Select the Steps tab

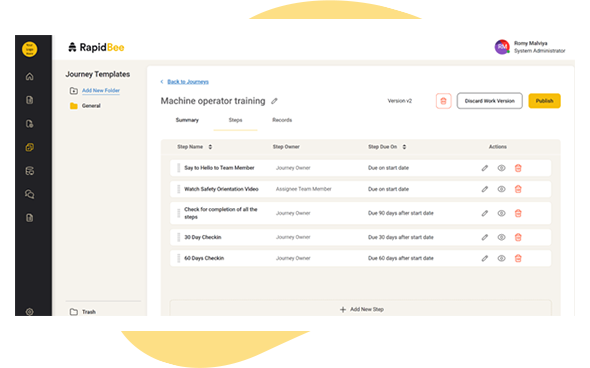(x=235, y=120)
